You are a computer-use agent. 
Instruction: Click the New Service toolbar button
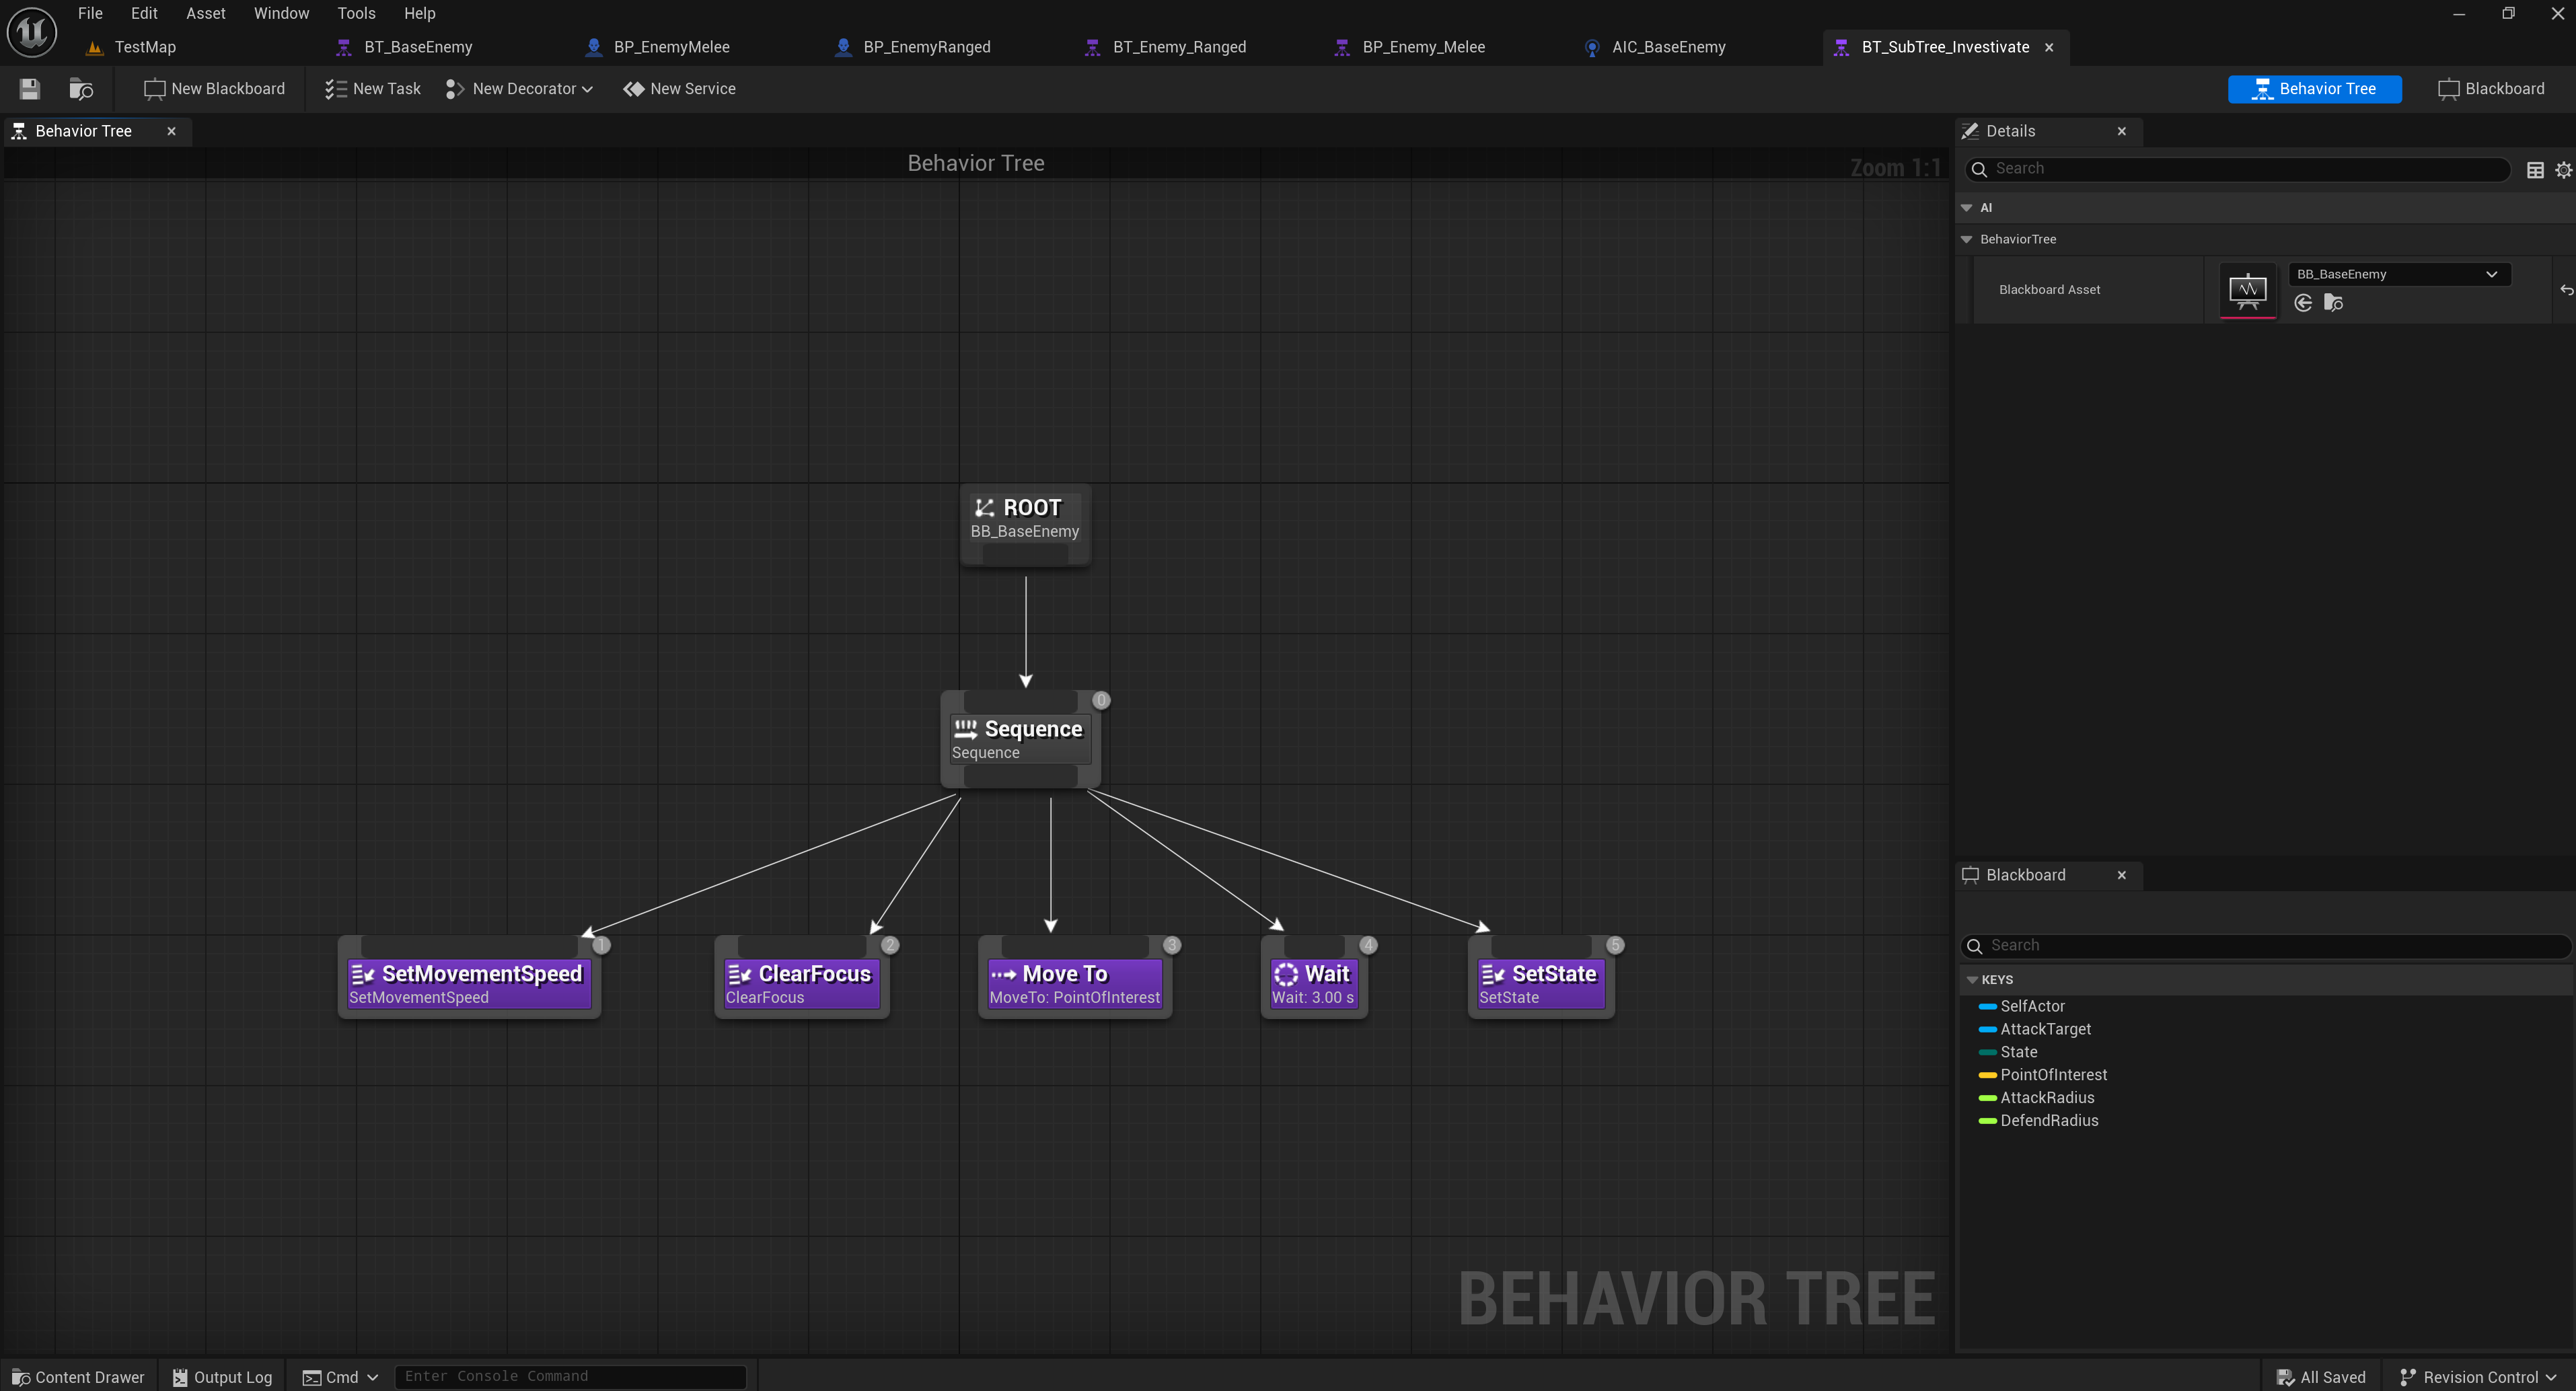point(679,89)
